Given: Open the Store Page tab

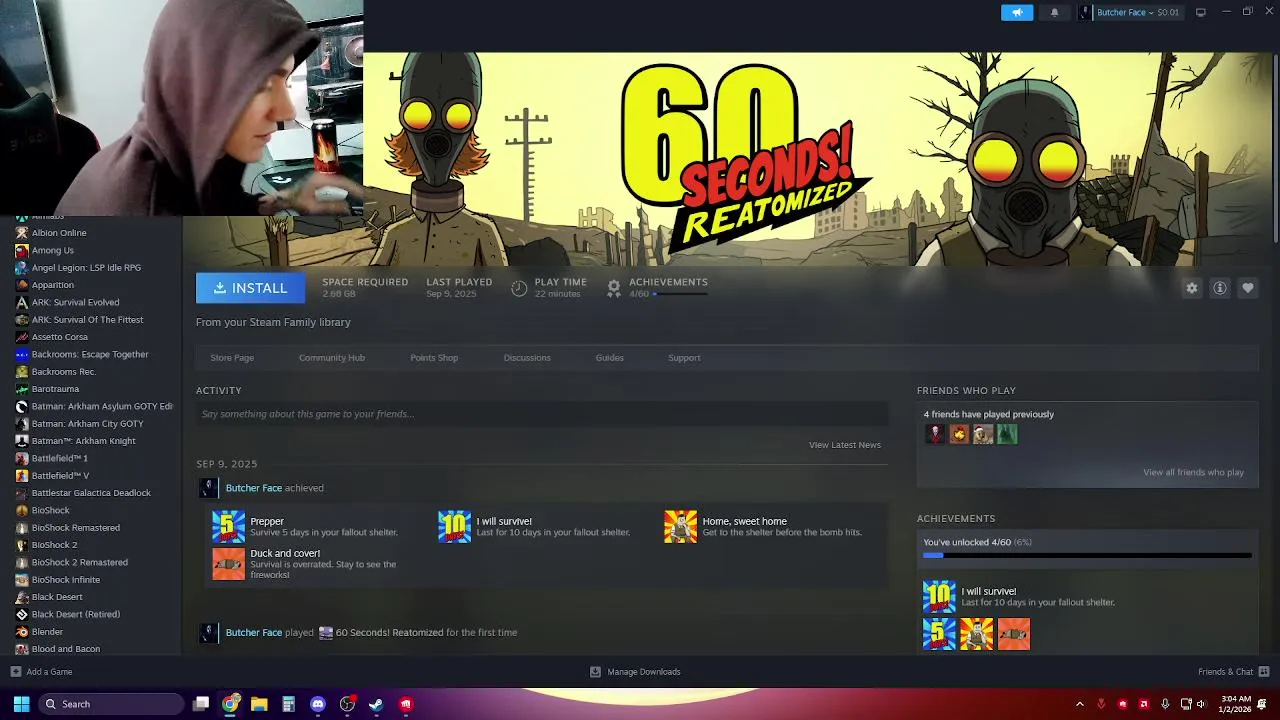Looking at the screenshot, I should coord(232,358).
